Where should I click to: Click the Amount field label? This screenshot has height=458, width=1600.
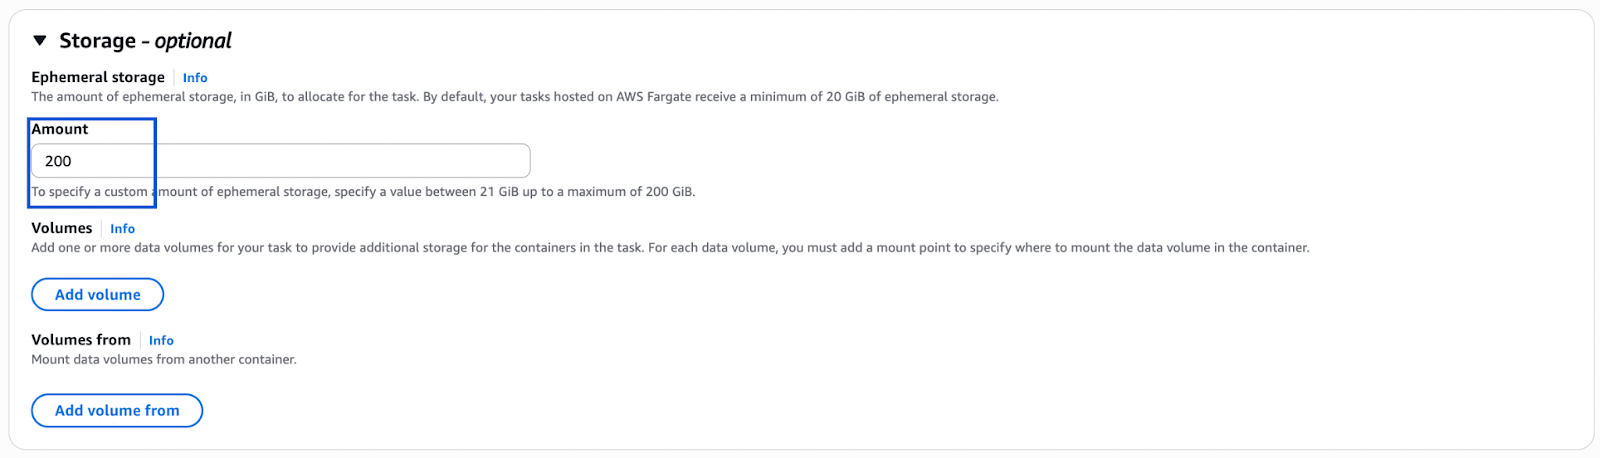pos(60,129)
